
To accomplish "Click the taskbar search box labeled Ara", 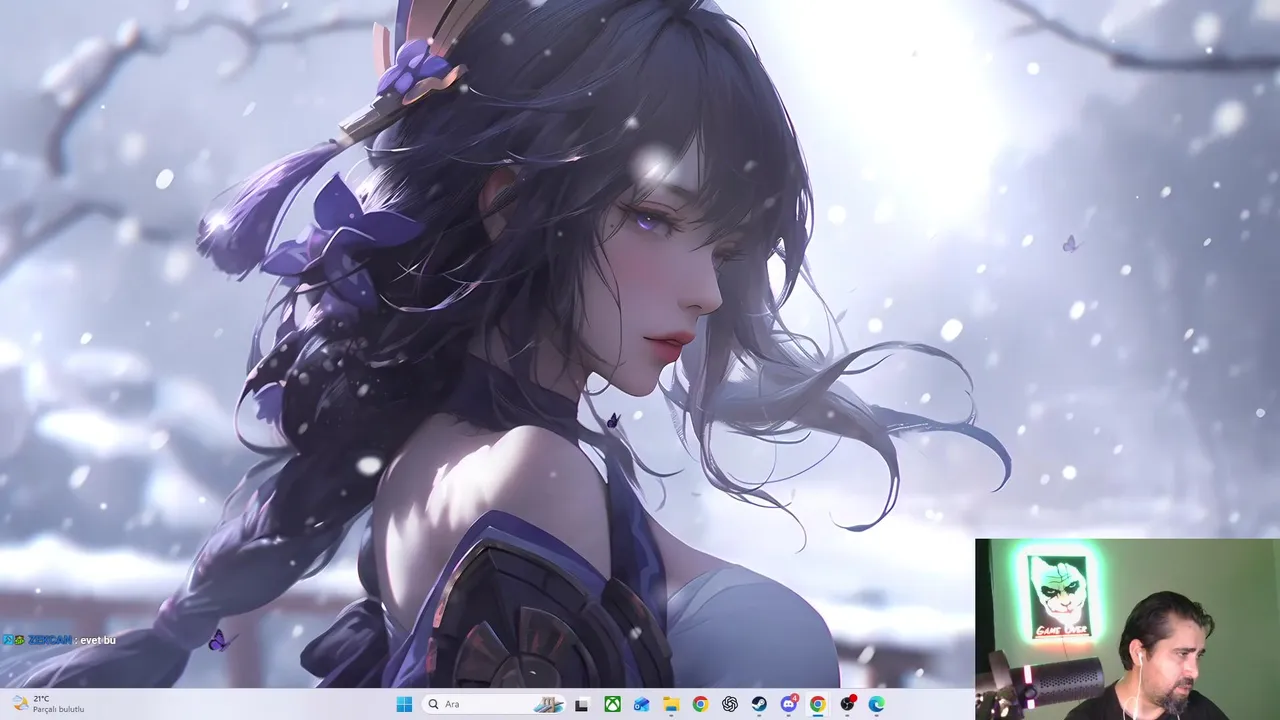I will (493, 704).
